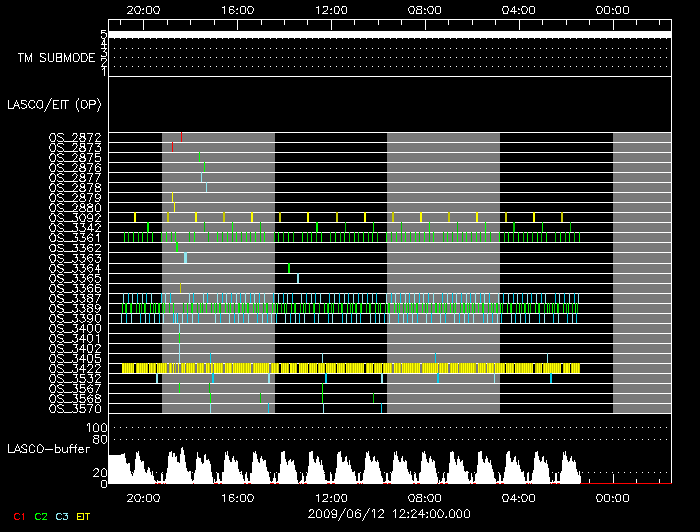700x532 pixels.
Task: Click the OS_3387 row label
Action: point(75,298)
